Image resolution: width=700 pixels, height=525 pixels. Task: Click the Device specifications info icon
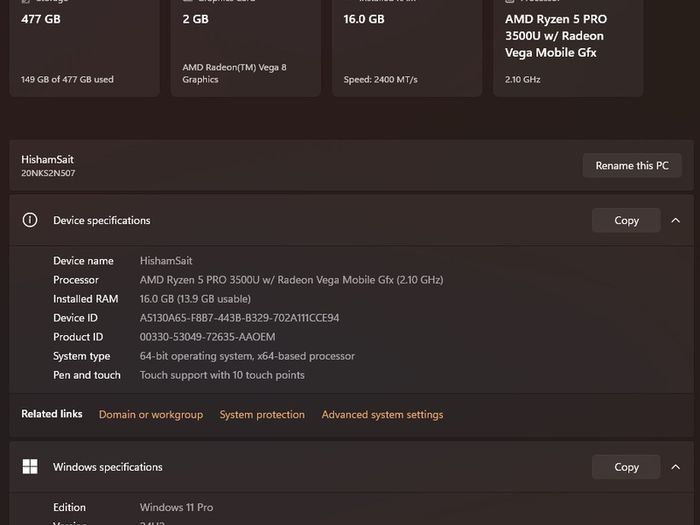[30, 220]
